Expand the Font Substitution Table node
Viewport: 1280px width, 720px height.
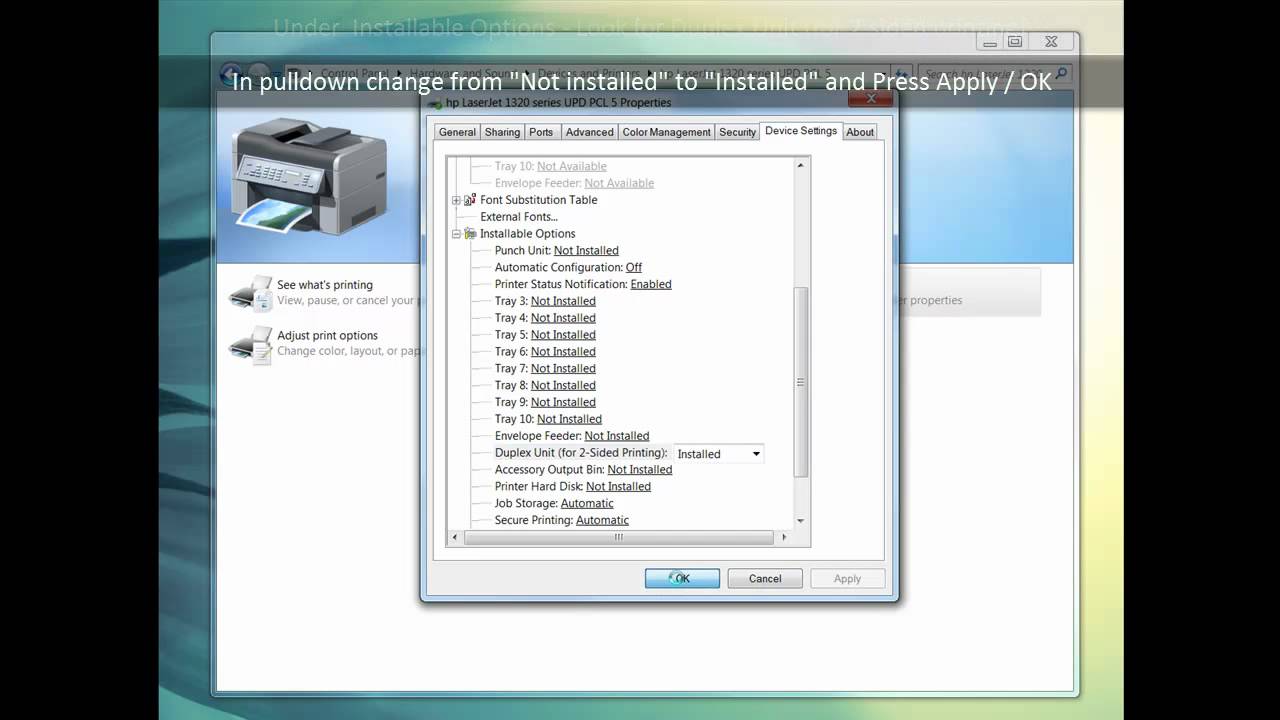[456, 200]
